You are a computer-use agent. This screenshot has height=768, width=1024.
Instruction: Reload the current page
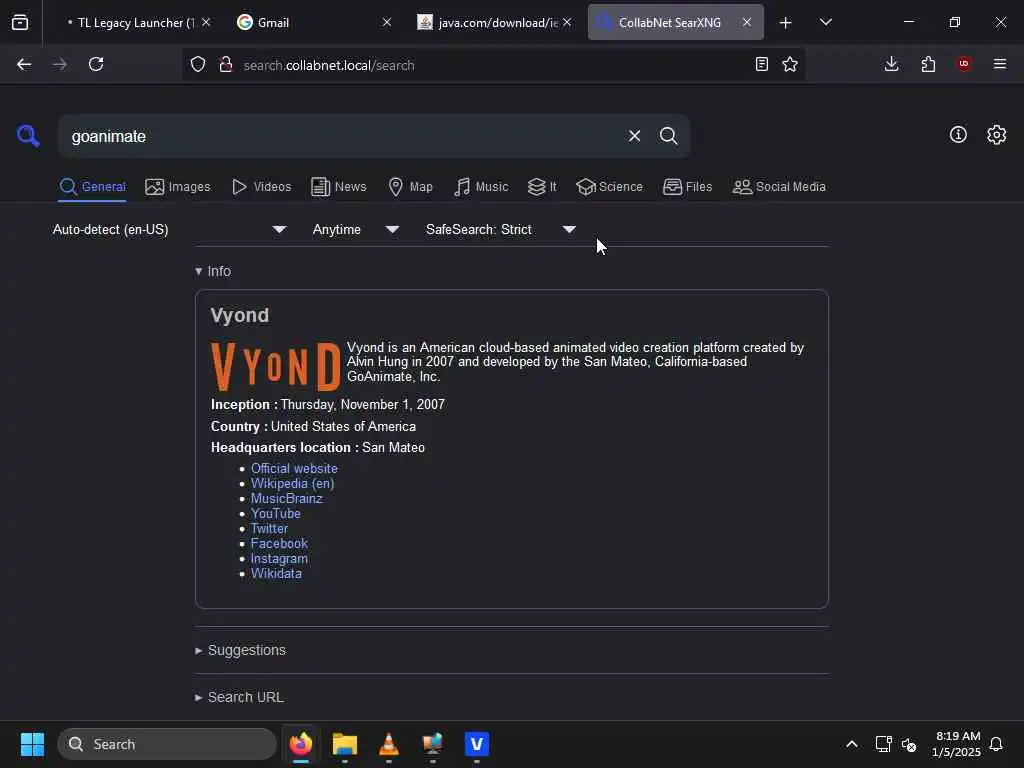pyautogui.click(x=96, y=64)
